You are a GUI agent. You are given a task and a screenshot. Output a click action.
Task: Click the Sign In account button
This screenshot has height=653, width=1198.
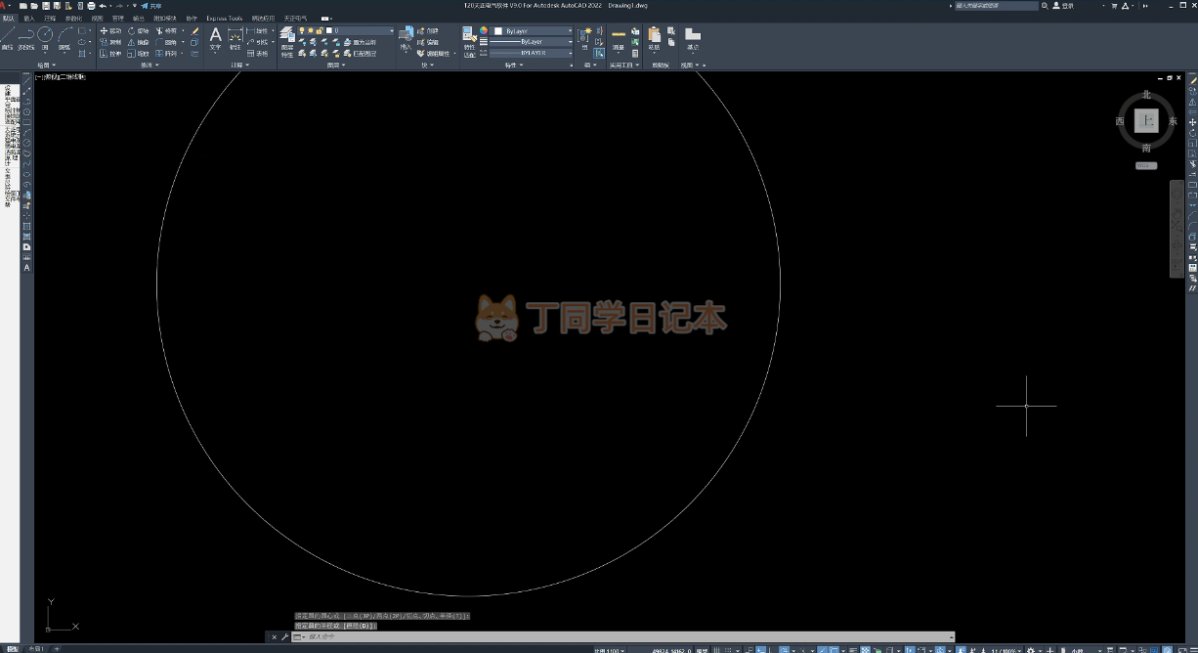1064,5
